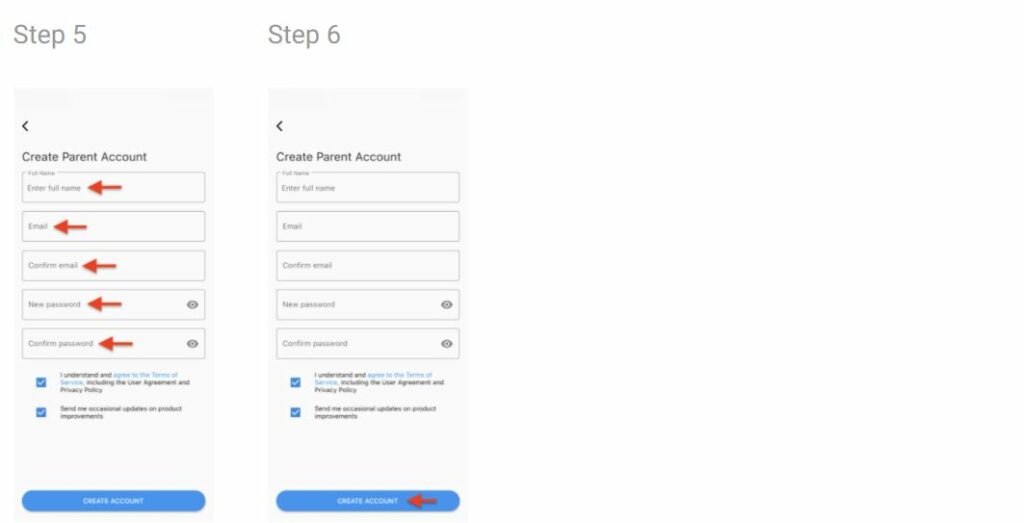
Task: Select Confirm email field in Step 6
Action: pyautogui.click(x=368, y=266)
